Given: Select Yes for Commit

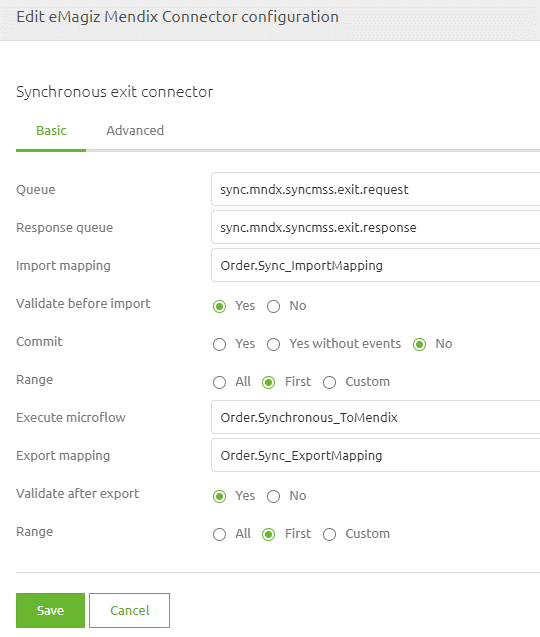Looking at the screenshot, I should [x=219, y=344].
